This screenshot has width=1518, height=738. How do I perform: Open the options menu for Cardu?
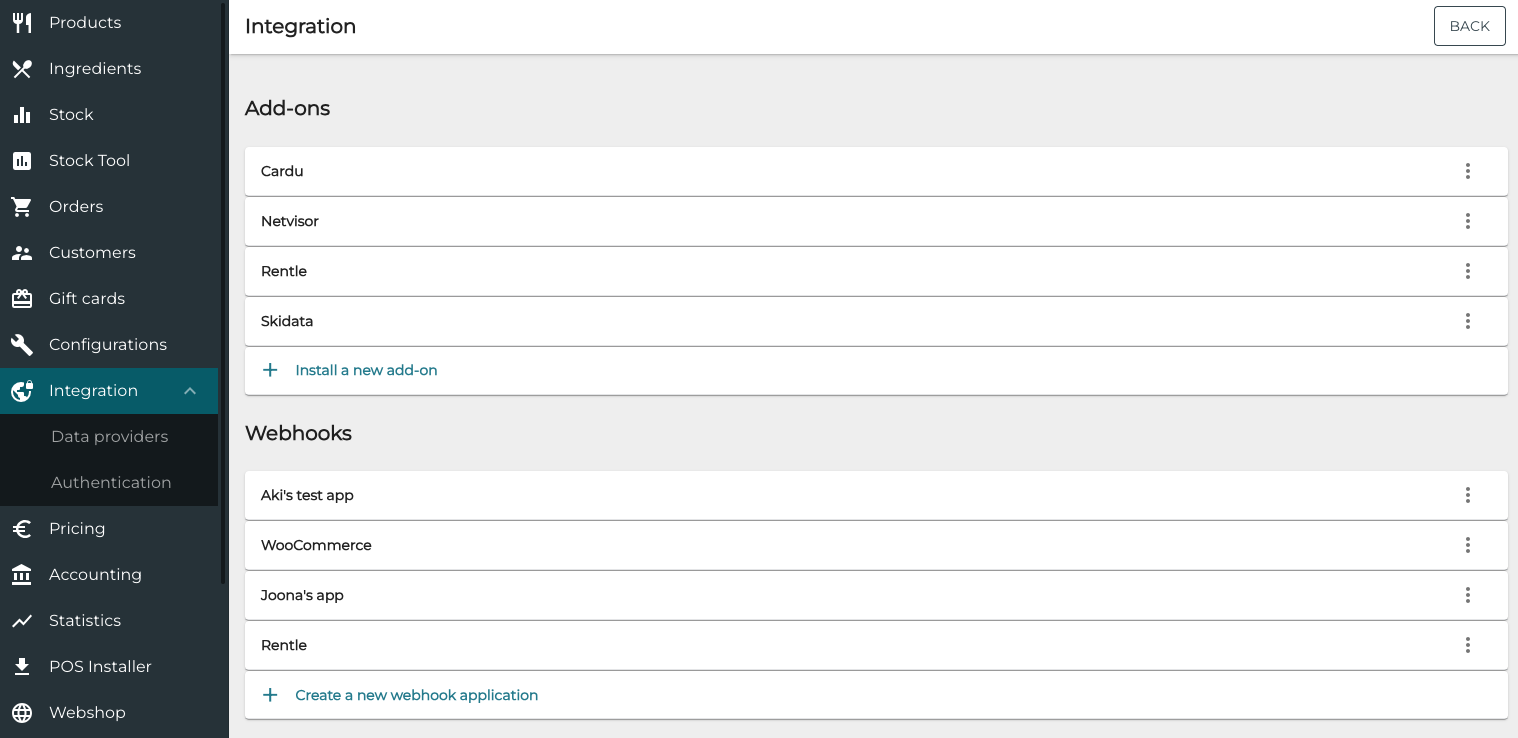click(x=1468, y=171)
